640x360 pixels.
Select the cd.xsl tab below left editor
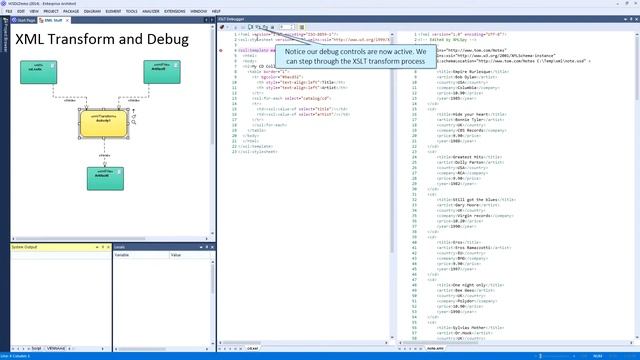[253, 349]
